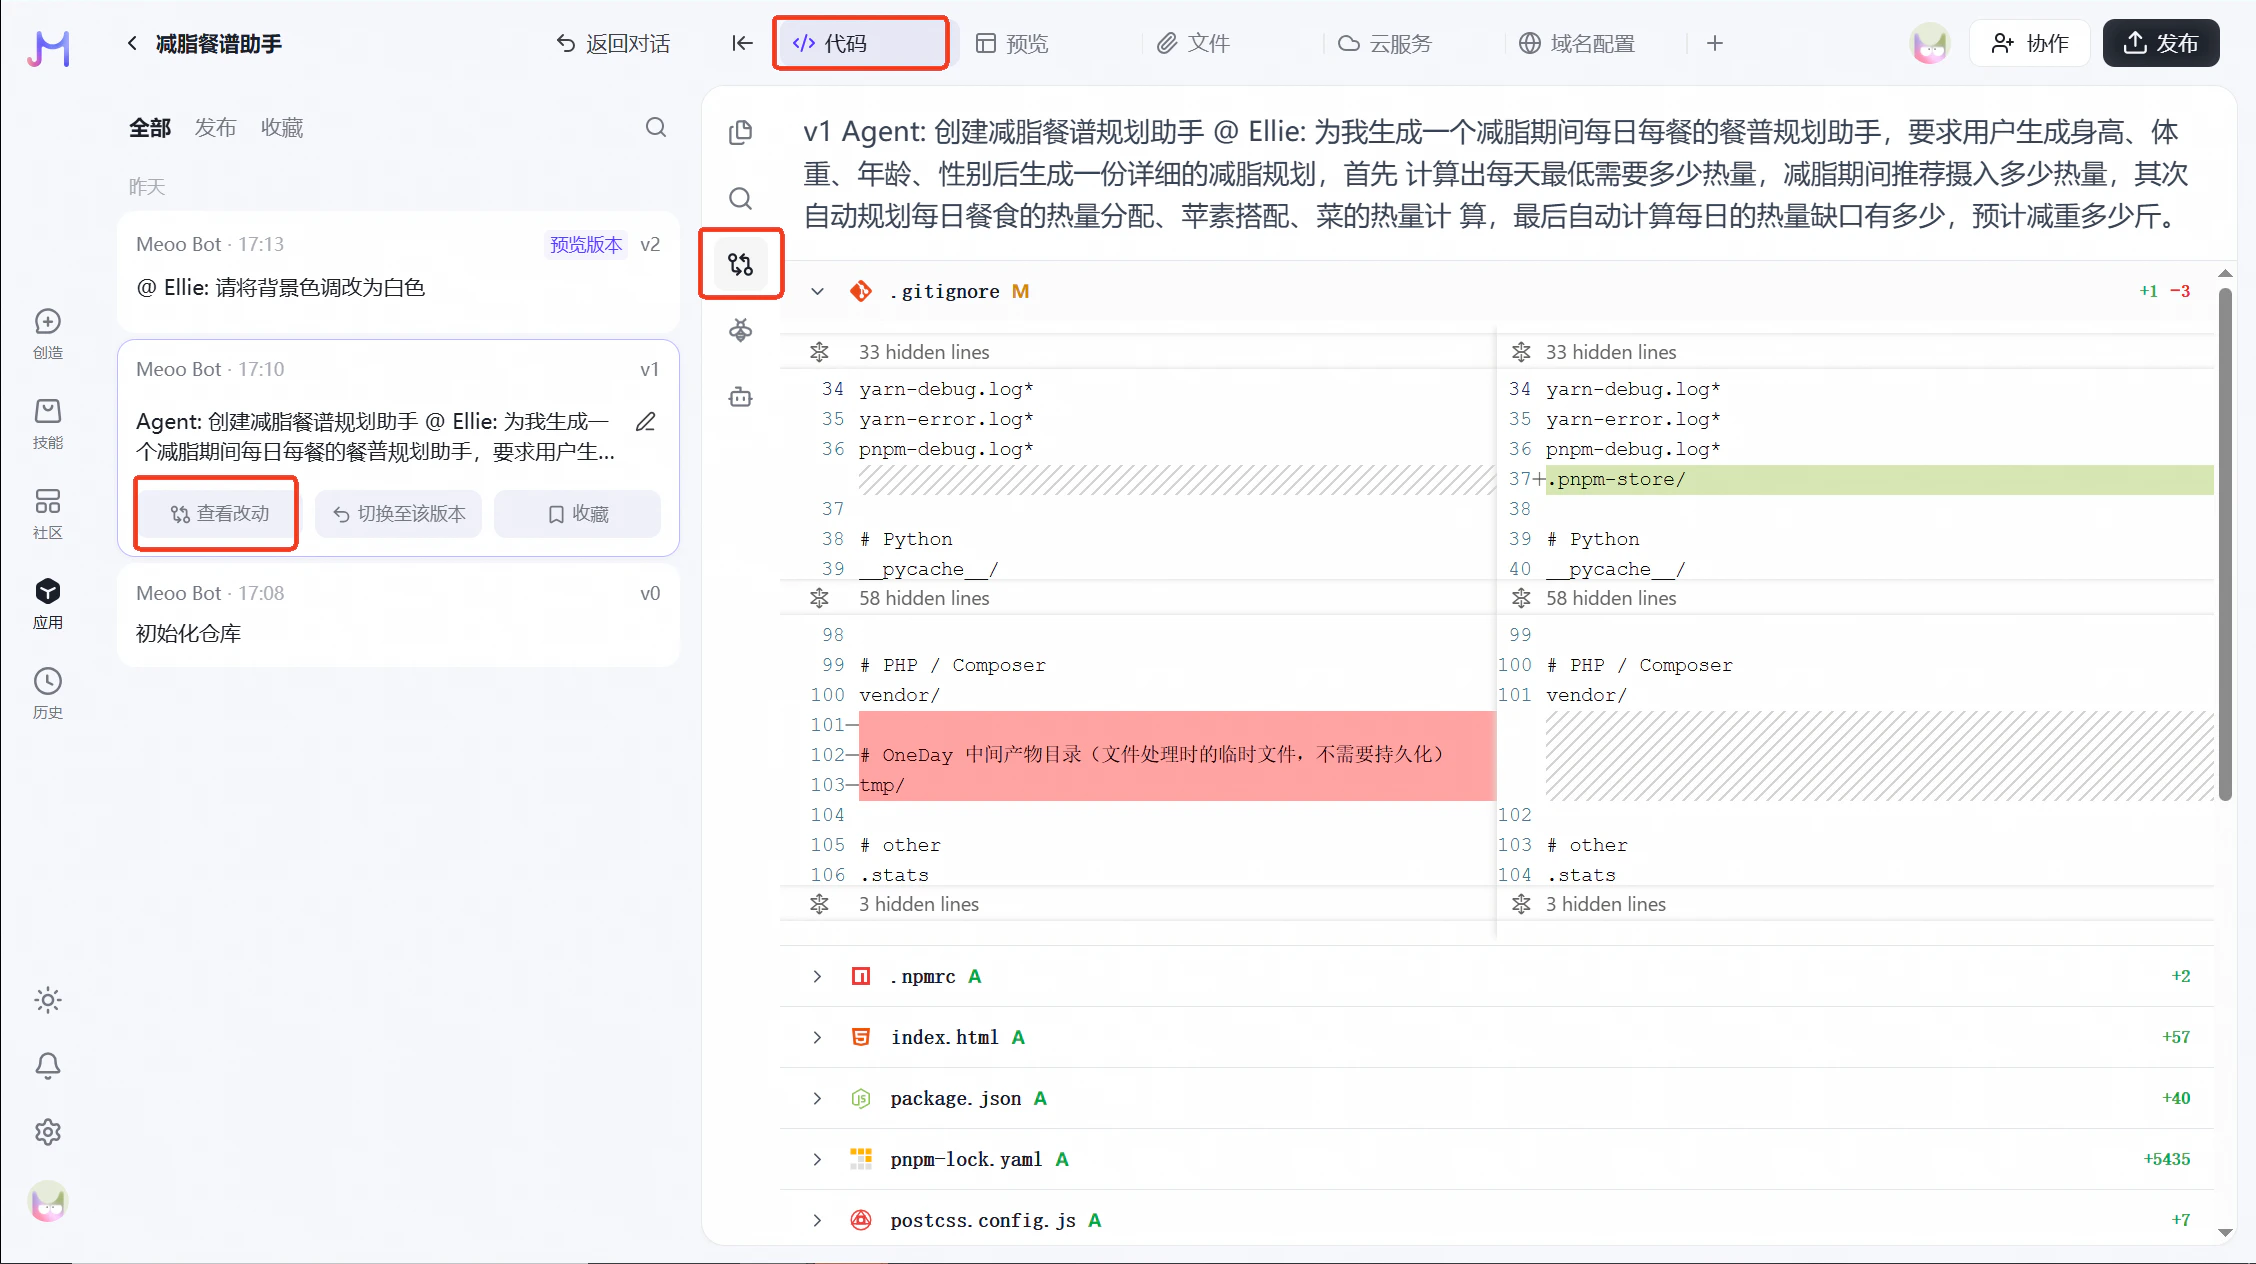Collapse the left panel with the arrow icon
This screenshot has height=1264, width=2256.
coord(741,43)
